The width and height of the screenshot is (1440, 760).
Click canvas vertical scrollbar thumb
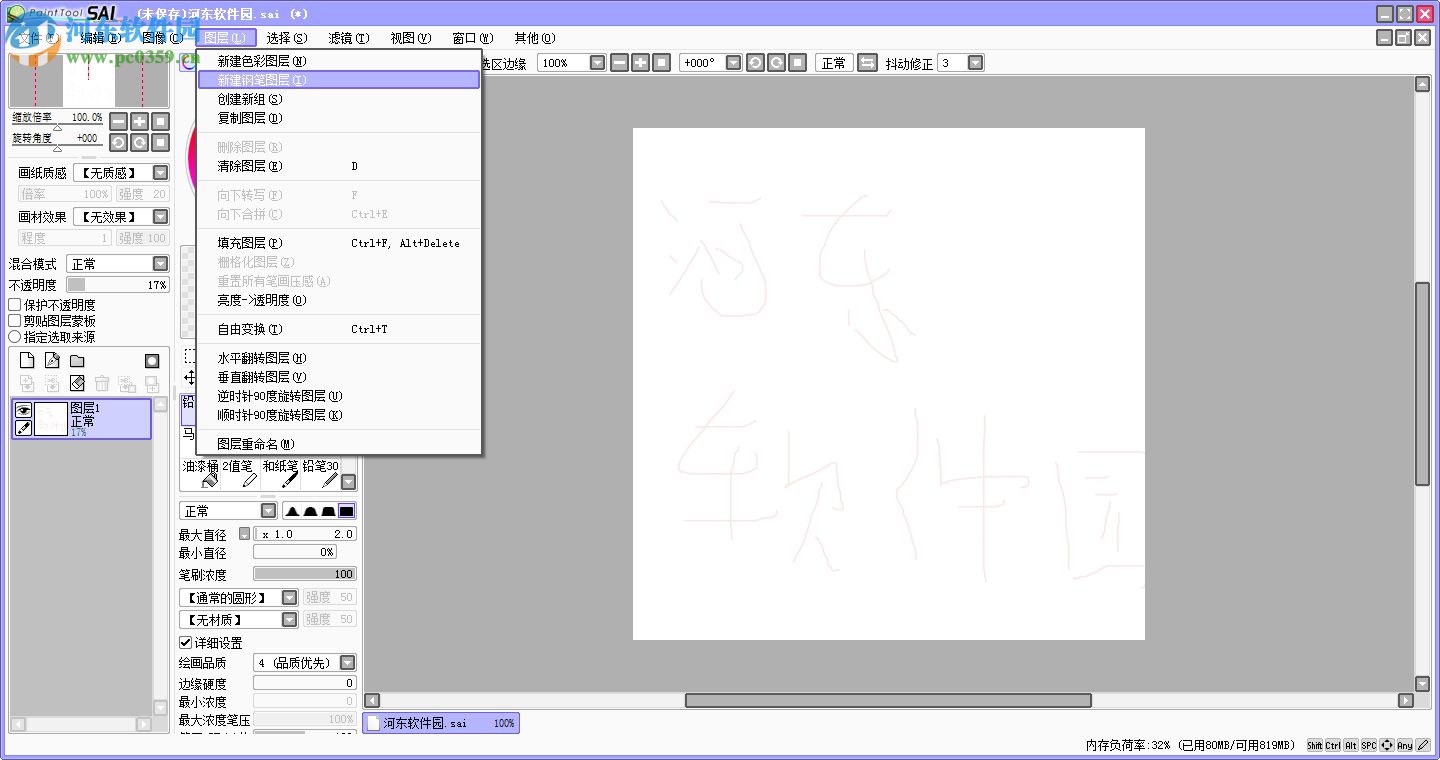(x=1423, y=384)
